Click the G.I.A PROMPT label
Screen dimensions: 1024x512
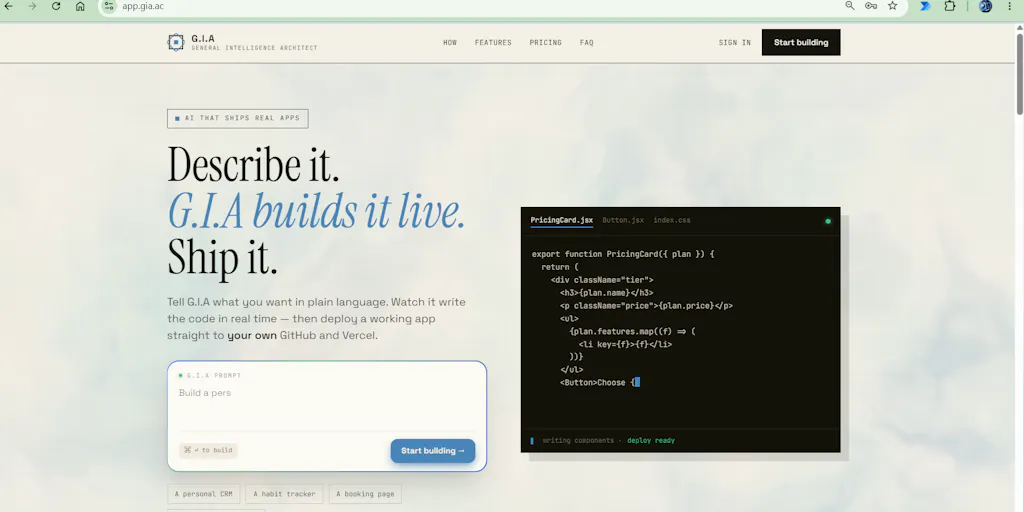pyautogui.click(x=214, y=376)
